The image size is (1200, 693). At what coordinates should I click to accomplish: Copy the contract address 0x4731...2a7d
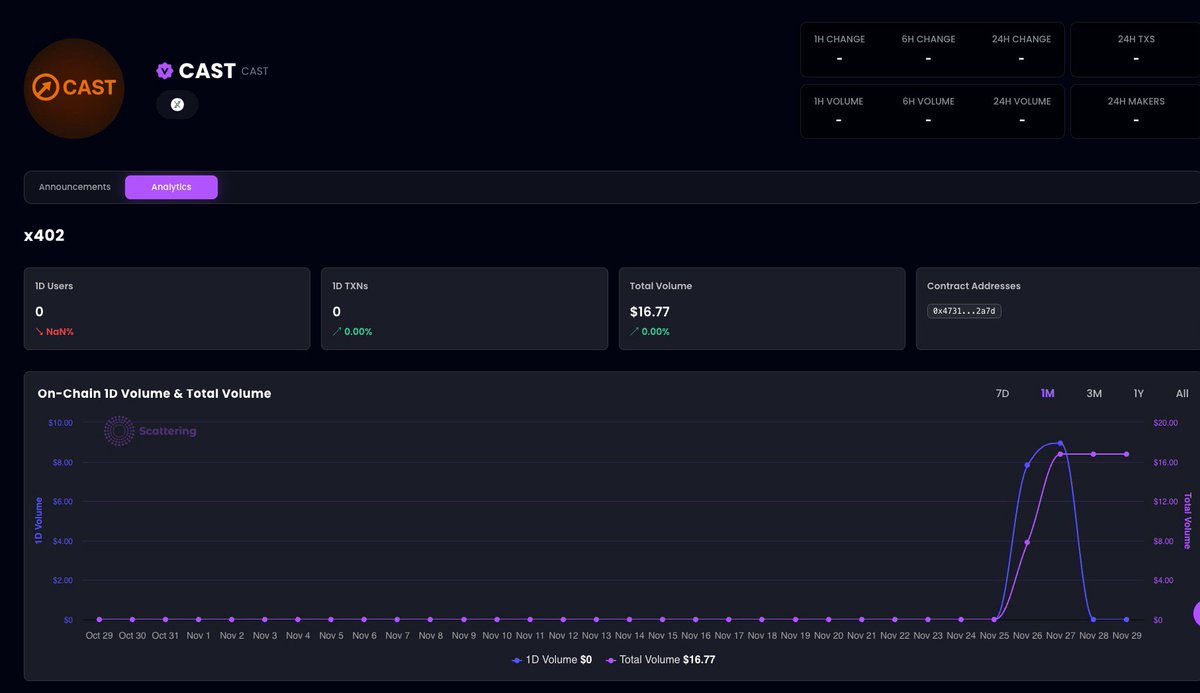coord(964,310)
